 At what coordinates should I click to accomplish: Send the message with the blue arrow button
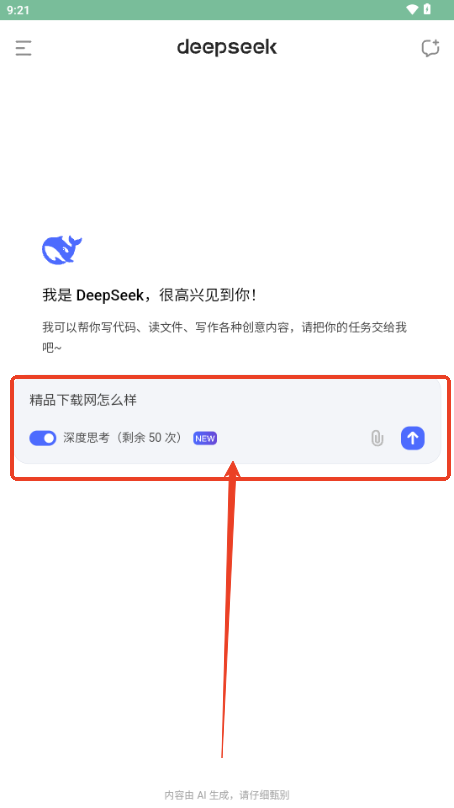pyautogui.click(x=413, y=438)
